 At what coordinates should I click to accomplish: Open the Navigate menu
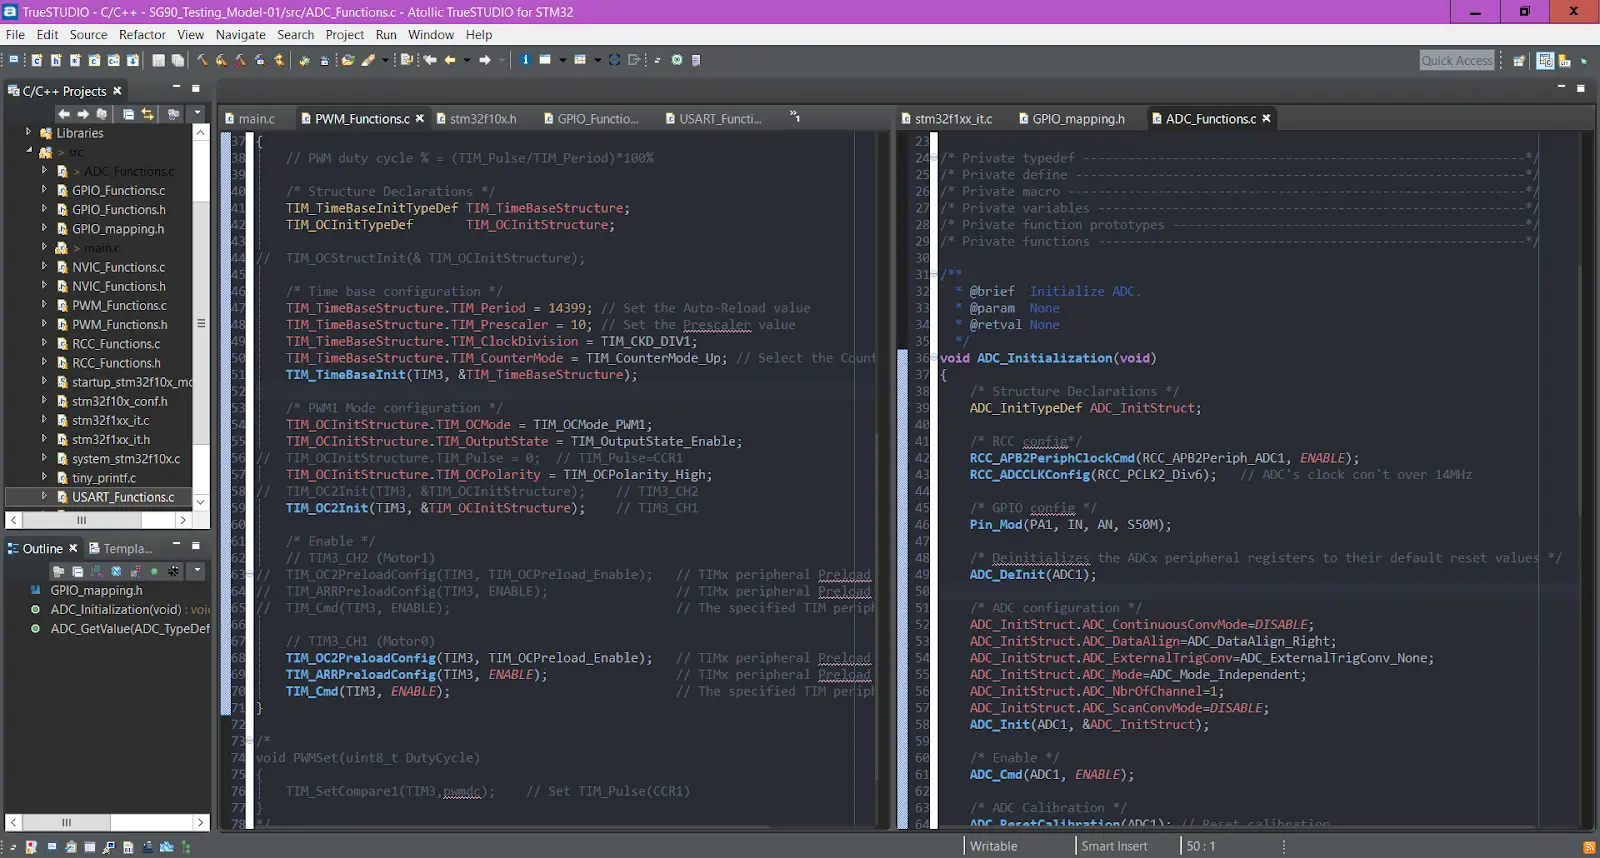241,34
